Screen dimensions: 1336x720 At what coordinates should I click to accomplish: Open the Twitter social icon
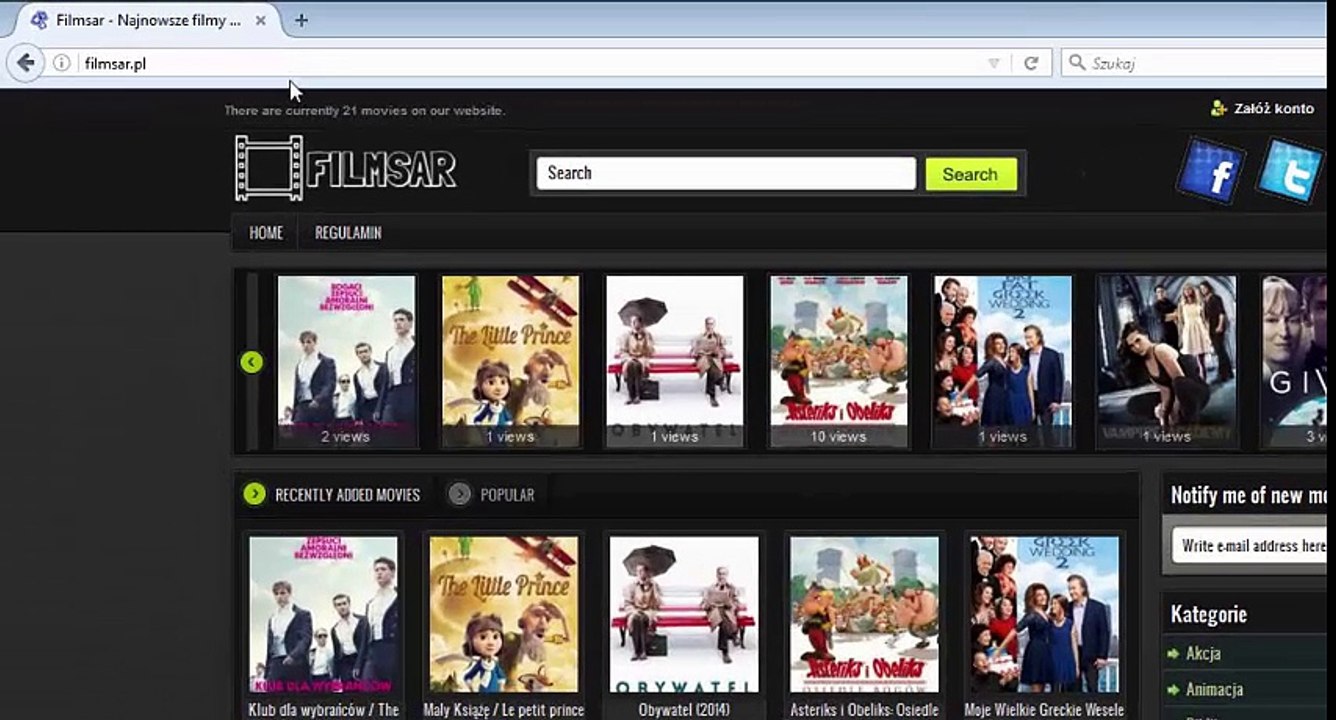coord(1291,171)
